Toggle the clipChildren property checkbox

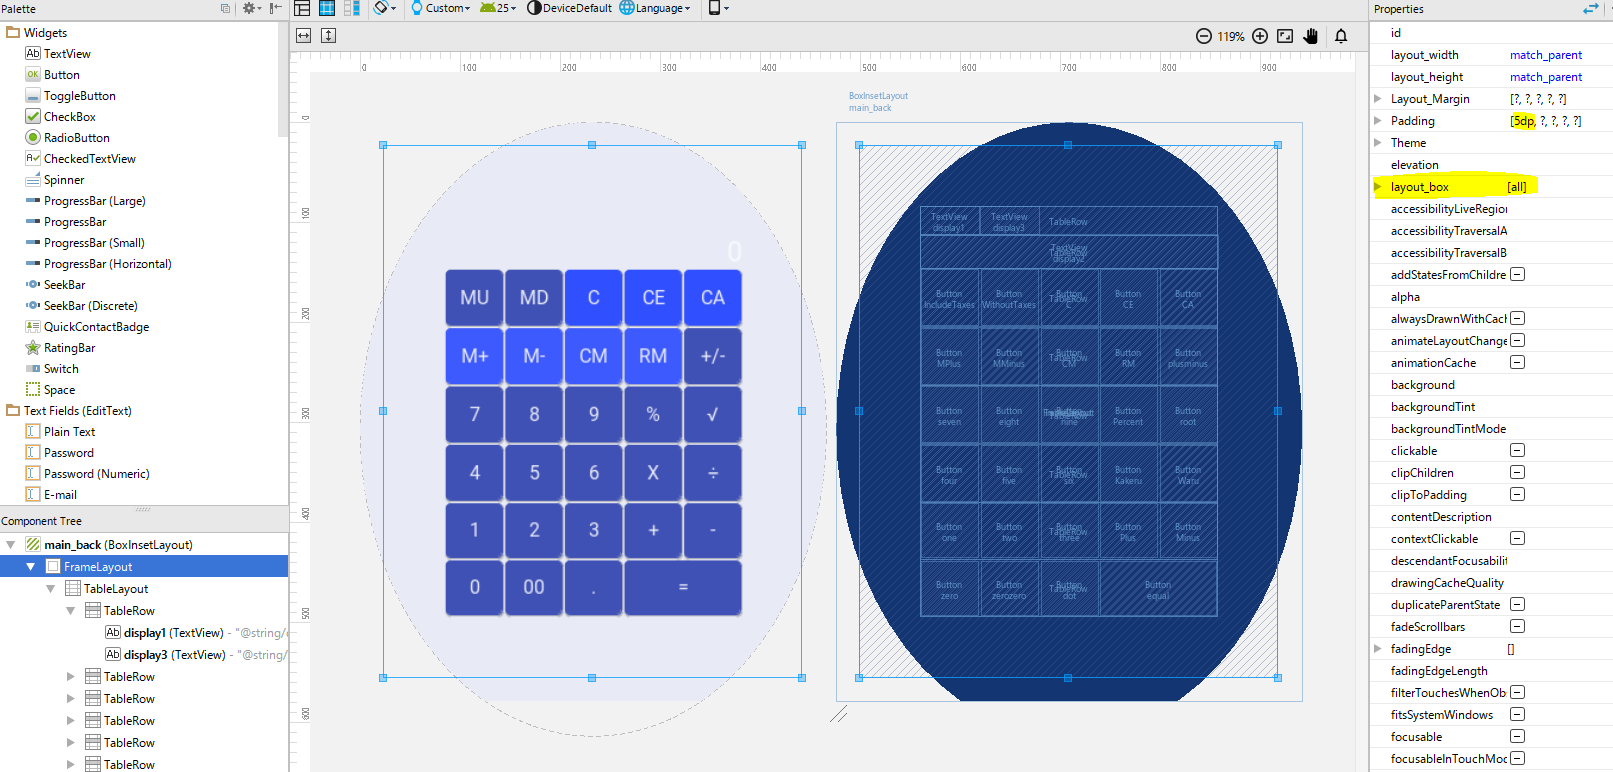click(1517, 473)
